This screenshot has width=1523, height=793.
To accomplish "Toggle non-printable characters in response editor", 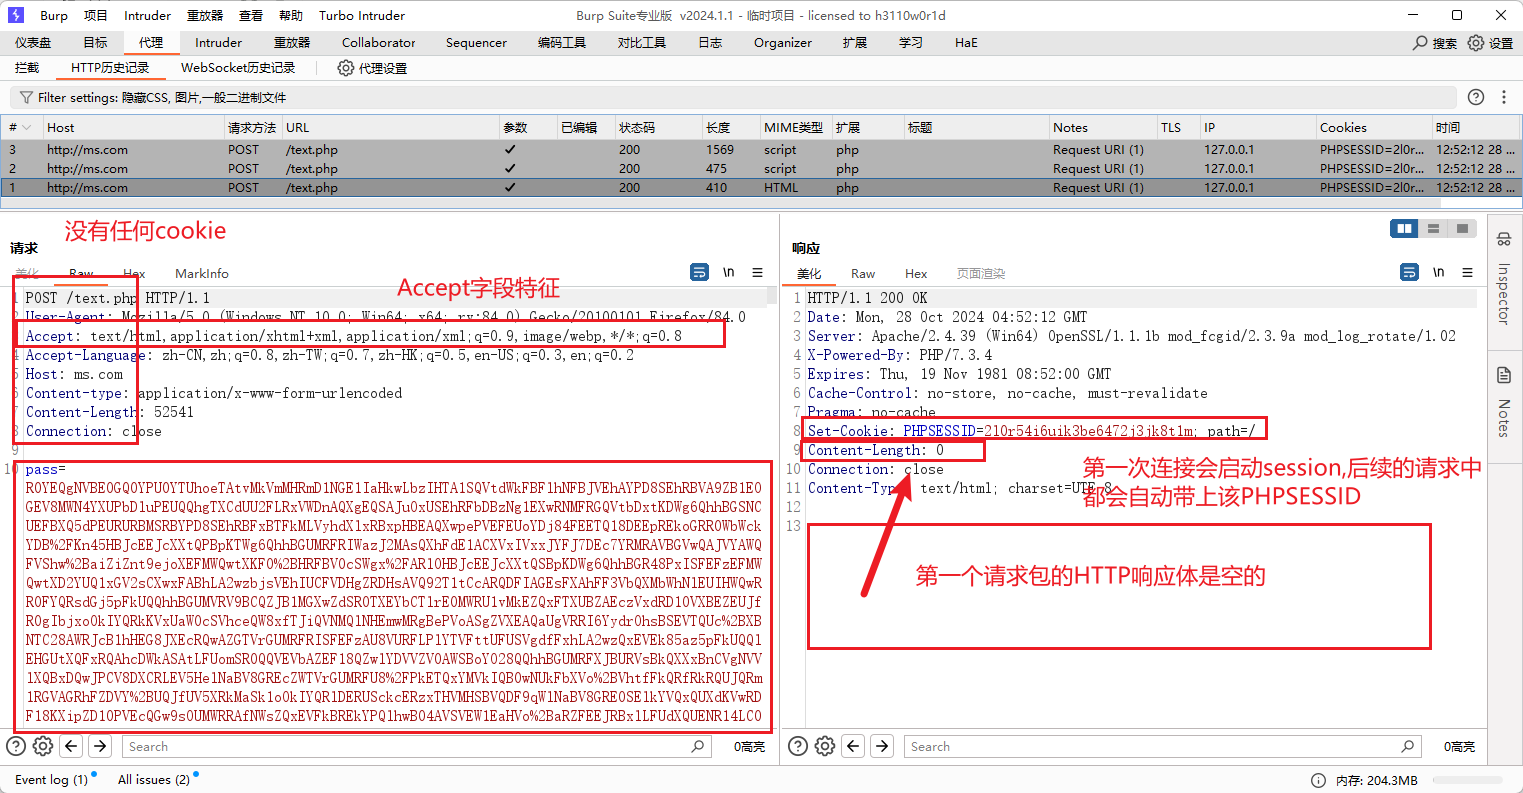I will tap(1438, 272).
